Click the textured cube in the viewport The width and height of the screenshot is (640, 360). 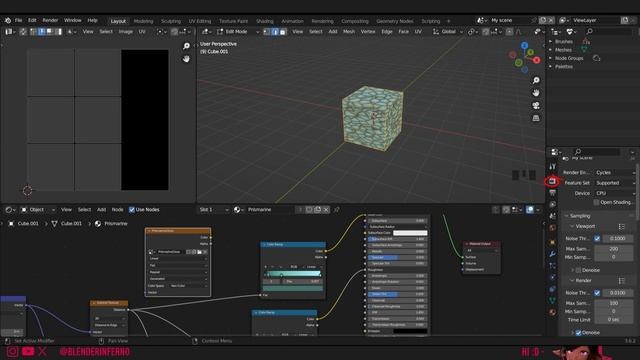[373, 118]
